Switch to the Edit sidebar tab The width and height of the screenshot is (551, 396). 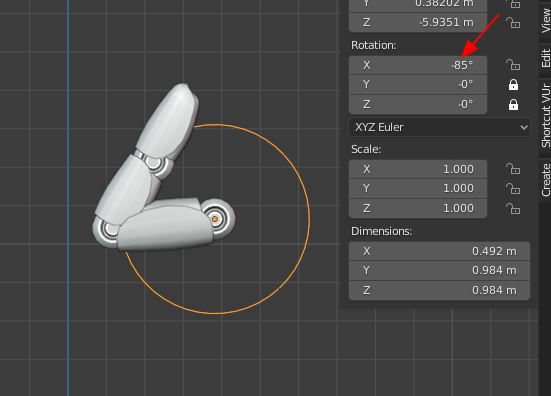[x=545, y=58]
